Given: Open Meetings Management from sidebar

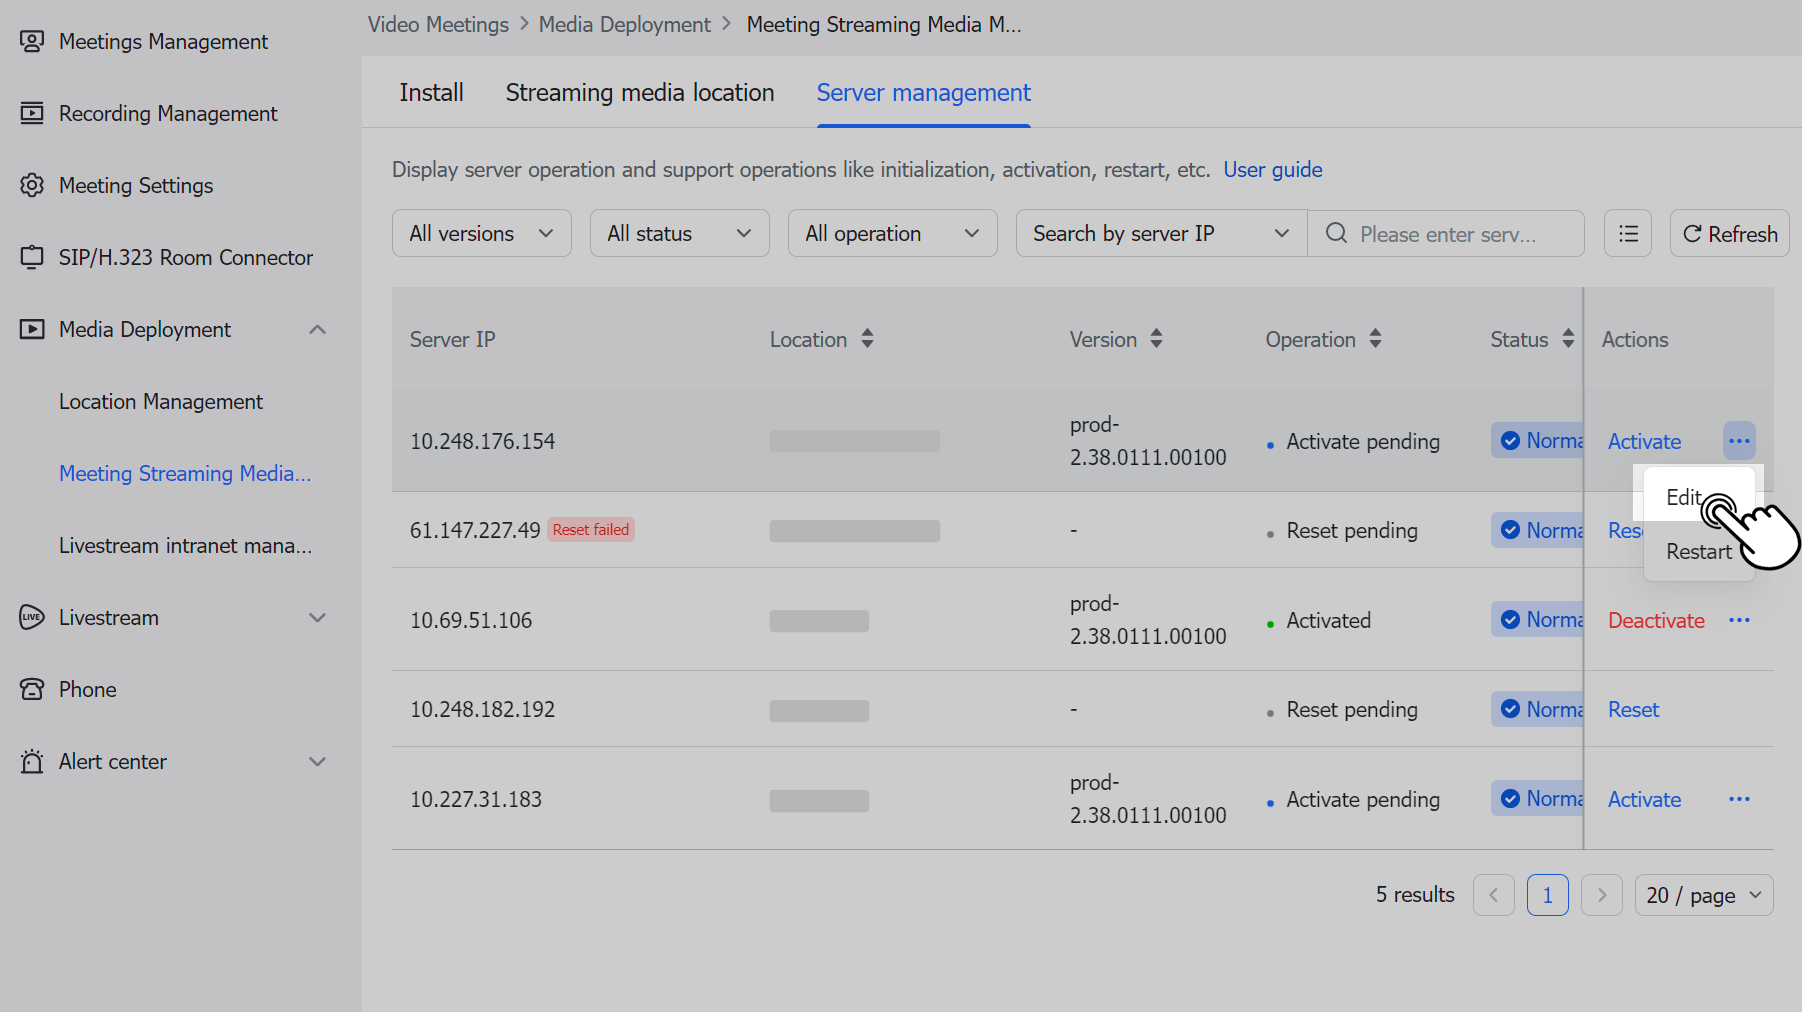Looking at the screenshot, I should click(164, 41).
